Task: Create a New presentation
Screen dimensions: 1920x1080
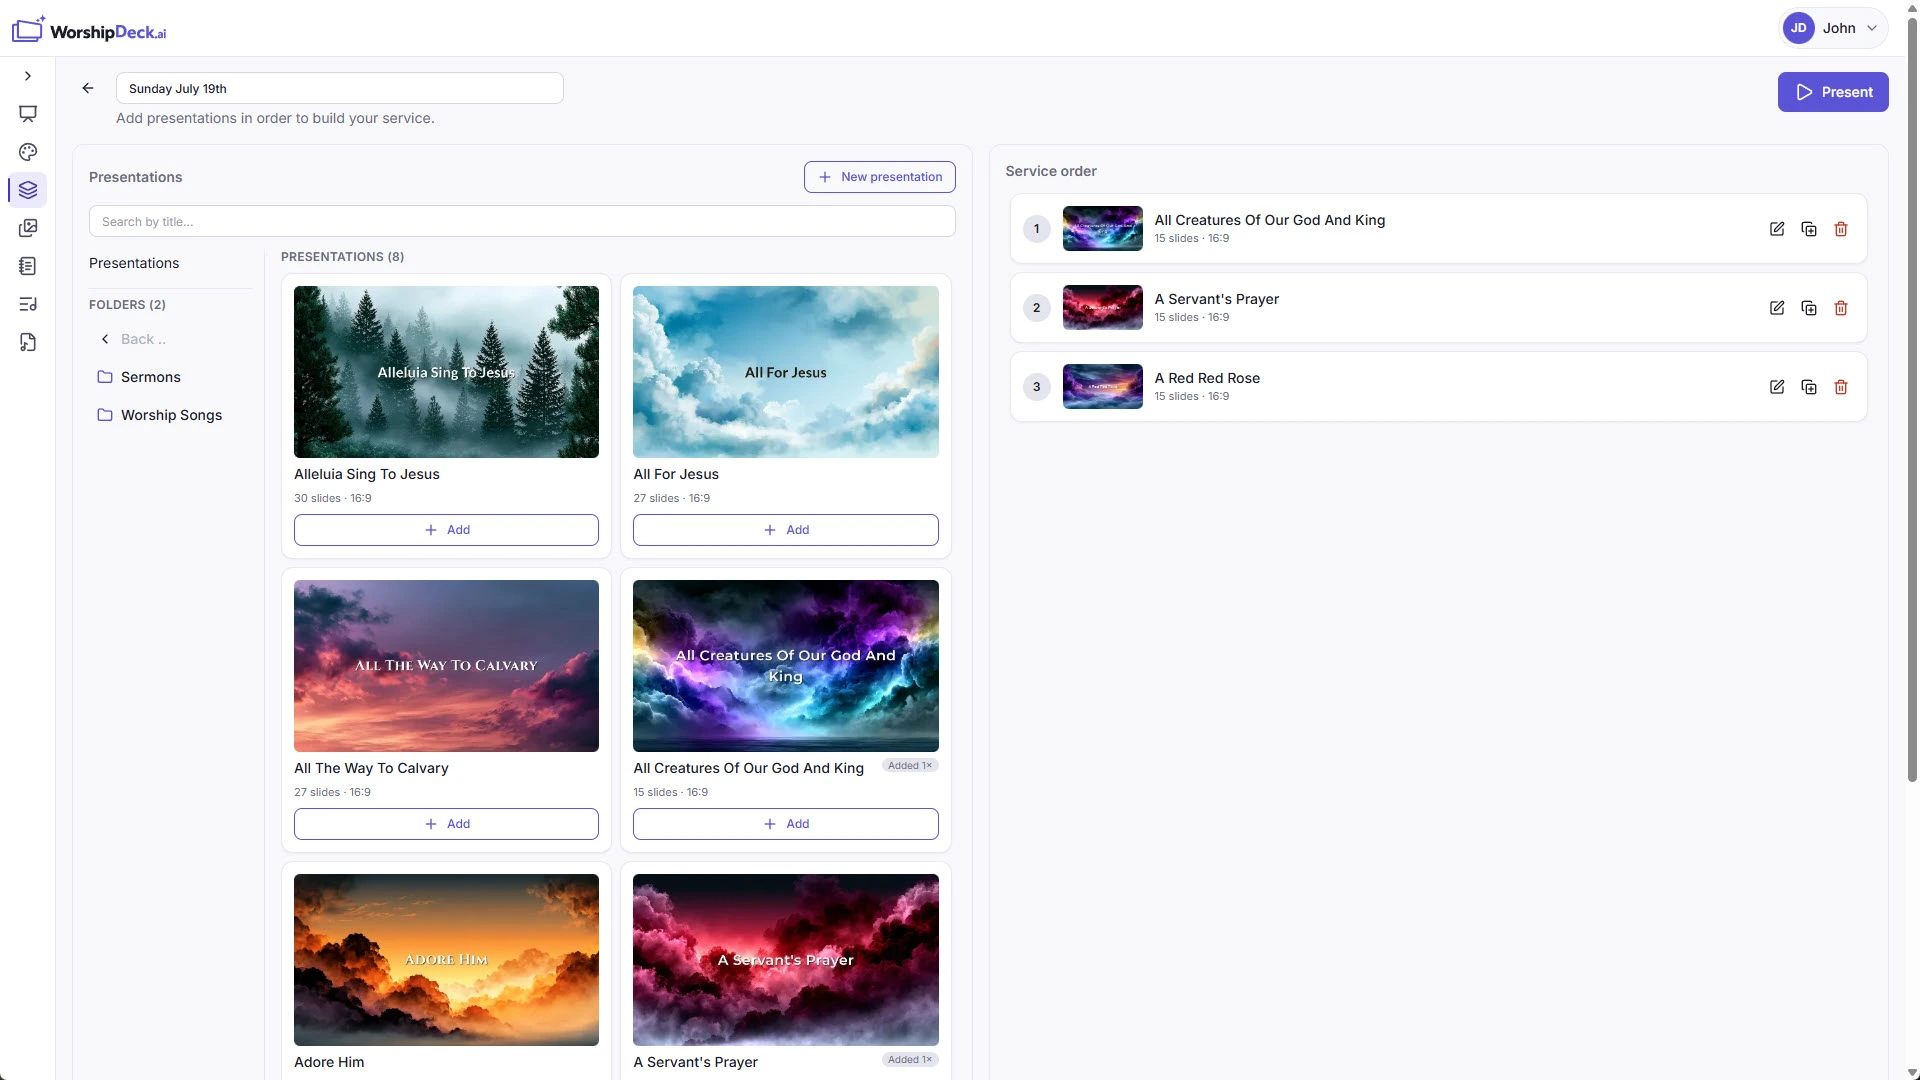Action: 880,177
